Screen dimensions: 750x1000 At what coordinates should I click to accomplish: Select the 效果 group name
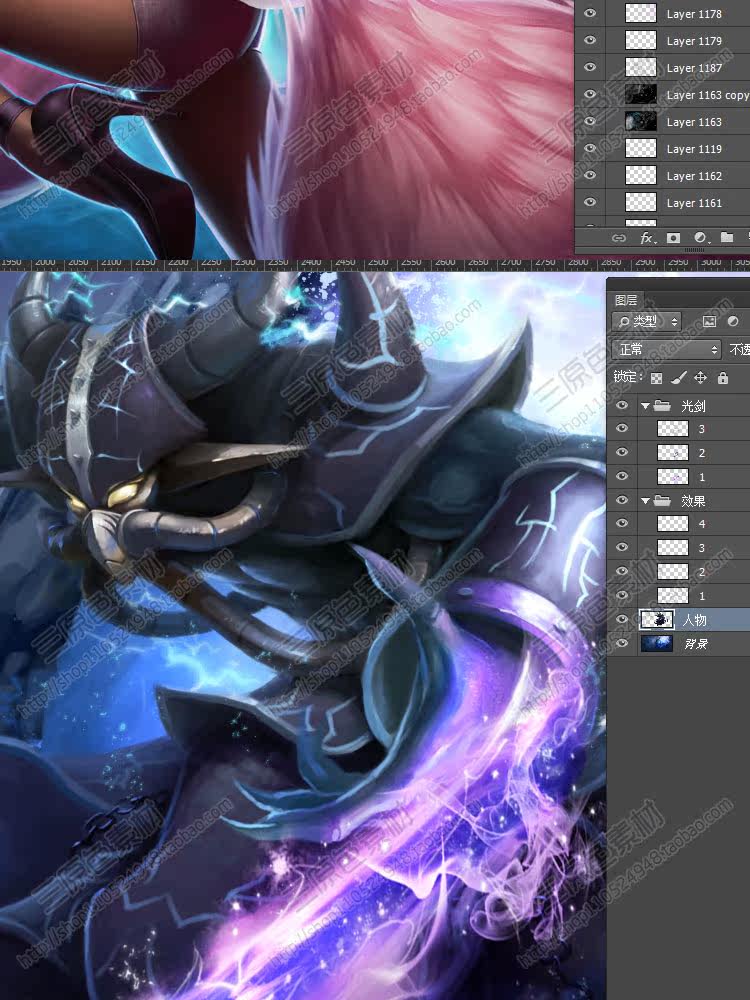693,501
